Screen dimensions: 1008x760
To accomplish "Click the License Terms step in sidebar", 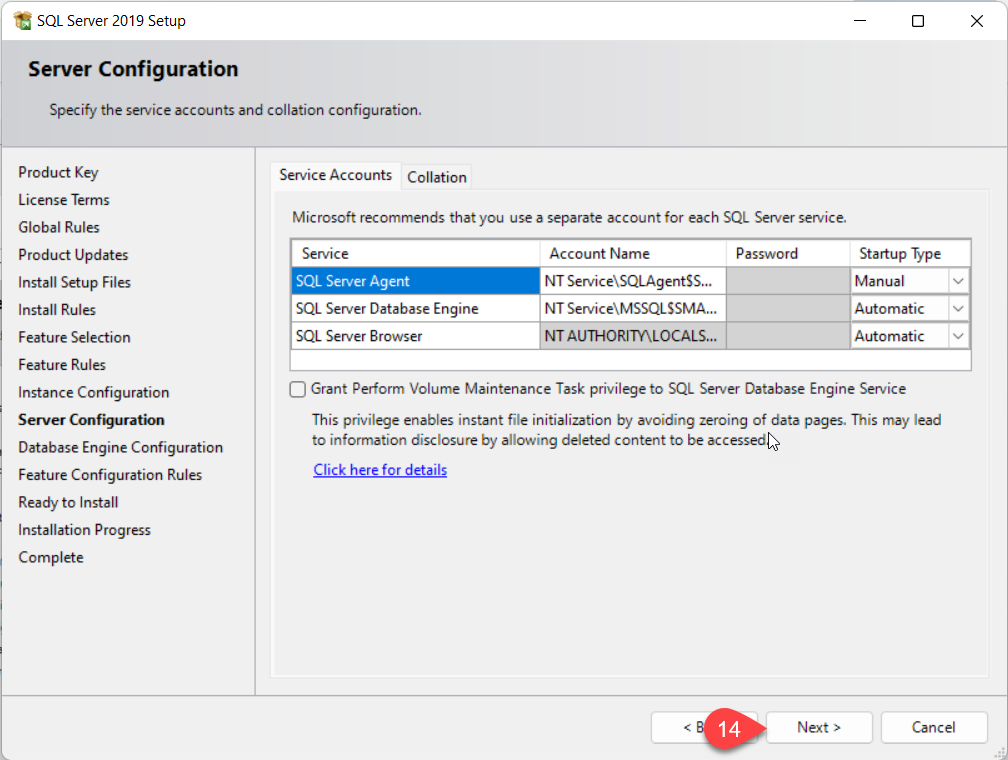I will 64,200.
